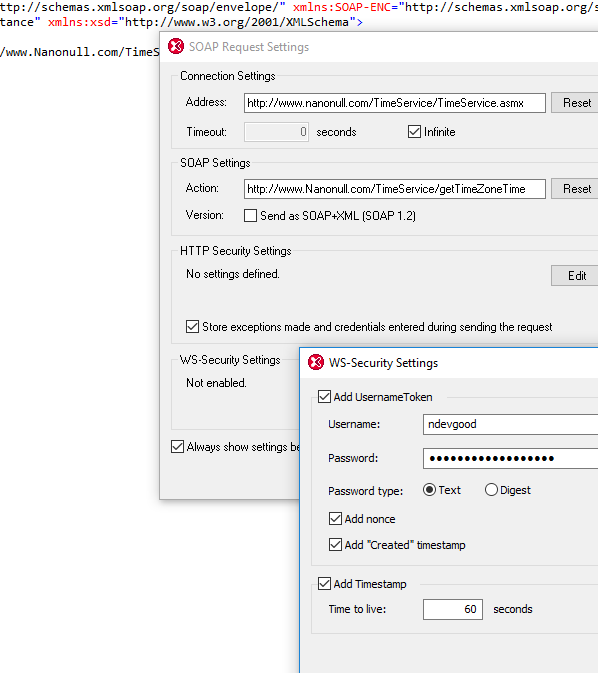Edit the HTTP Security Settings
The width and height of the screenshot is (598, 673).
point(575,276)
